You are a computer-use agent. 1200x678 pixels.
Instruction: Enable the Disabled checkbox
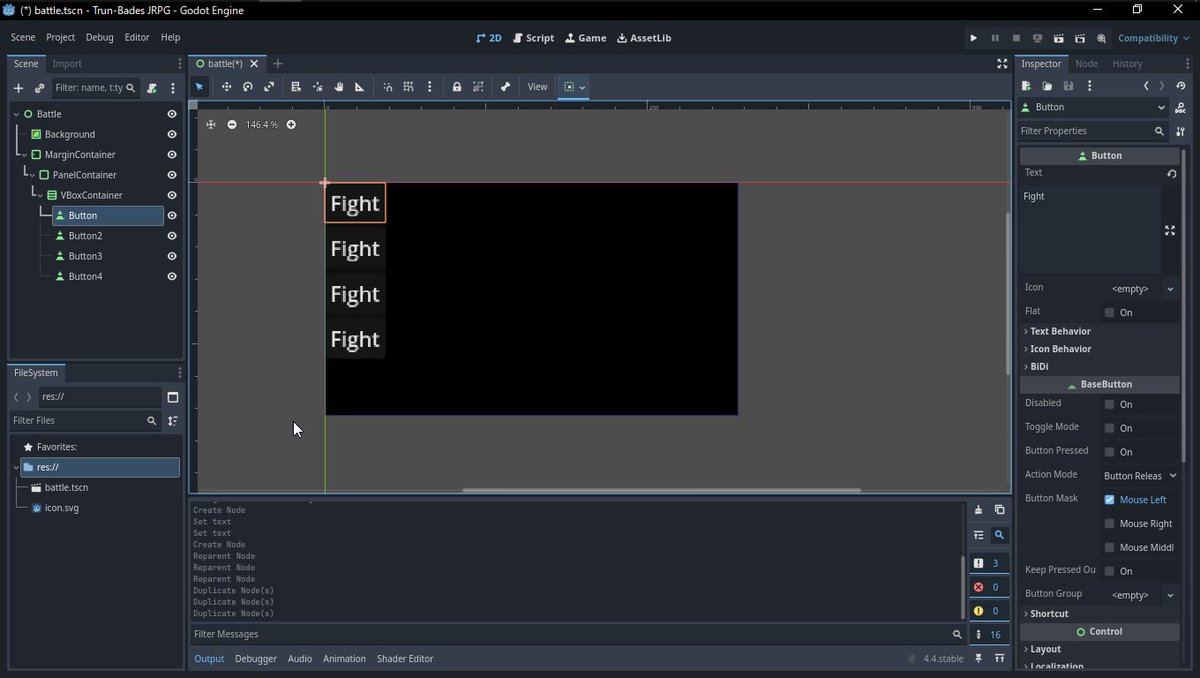click(1109, 404)
